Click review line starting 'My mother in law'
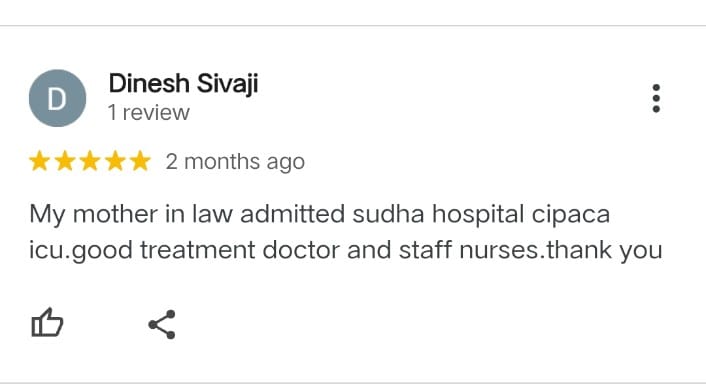The height and width of the screenshot is (392, 706). click(320, 214)
